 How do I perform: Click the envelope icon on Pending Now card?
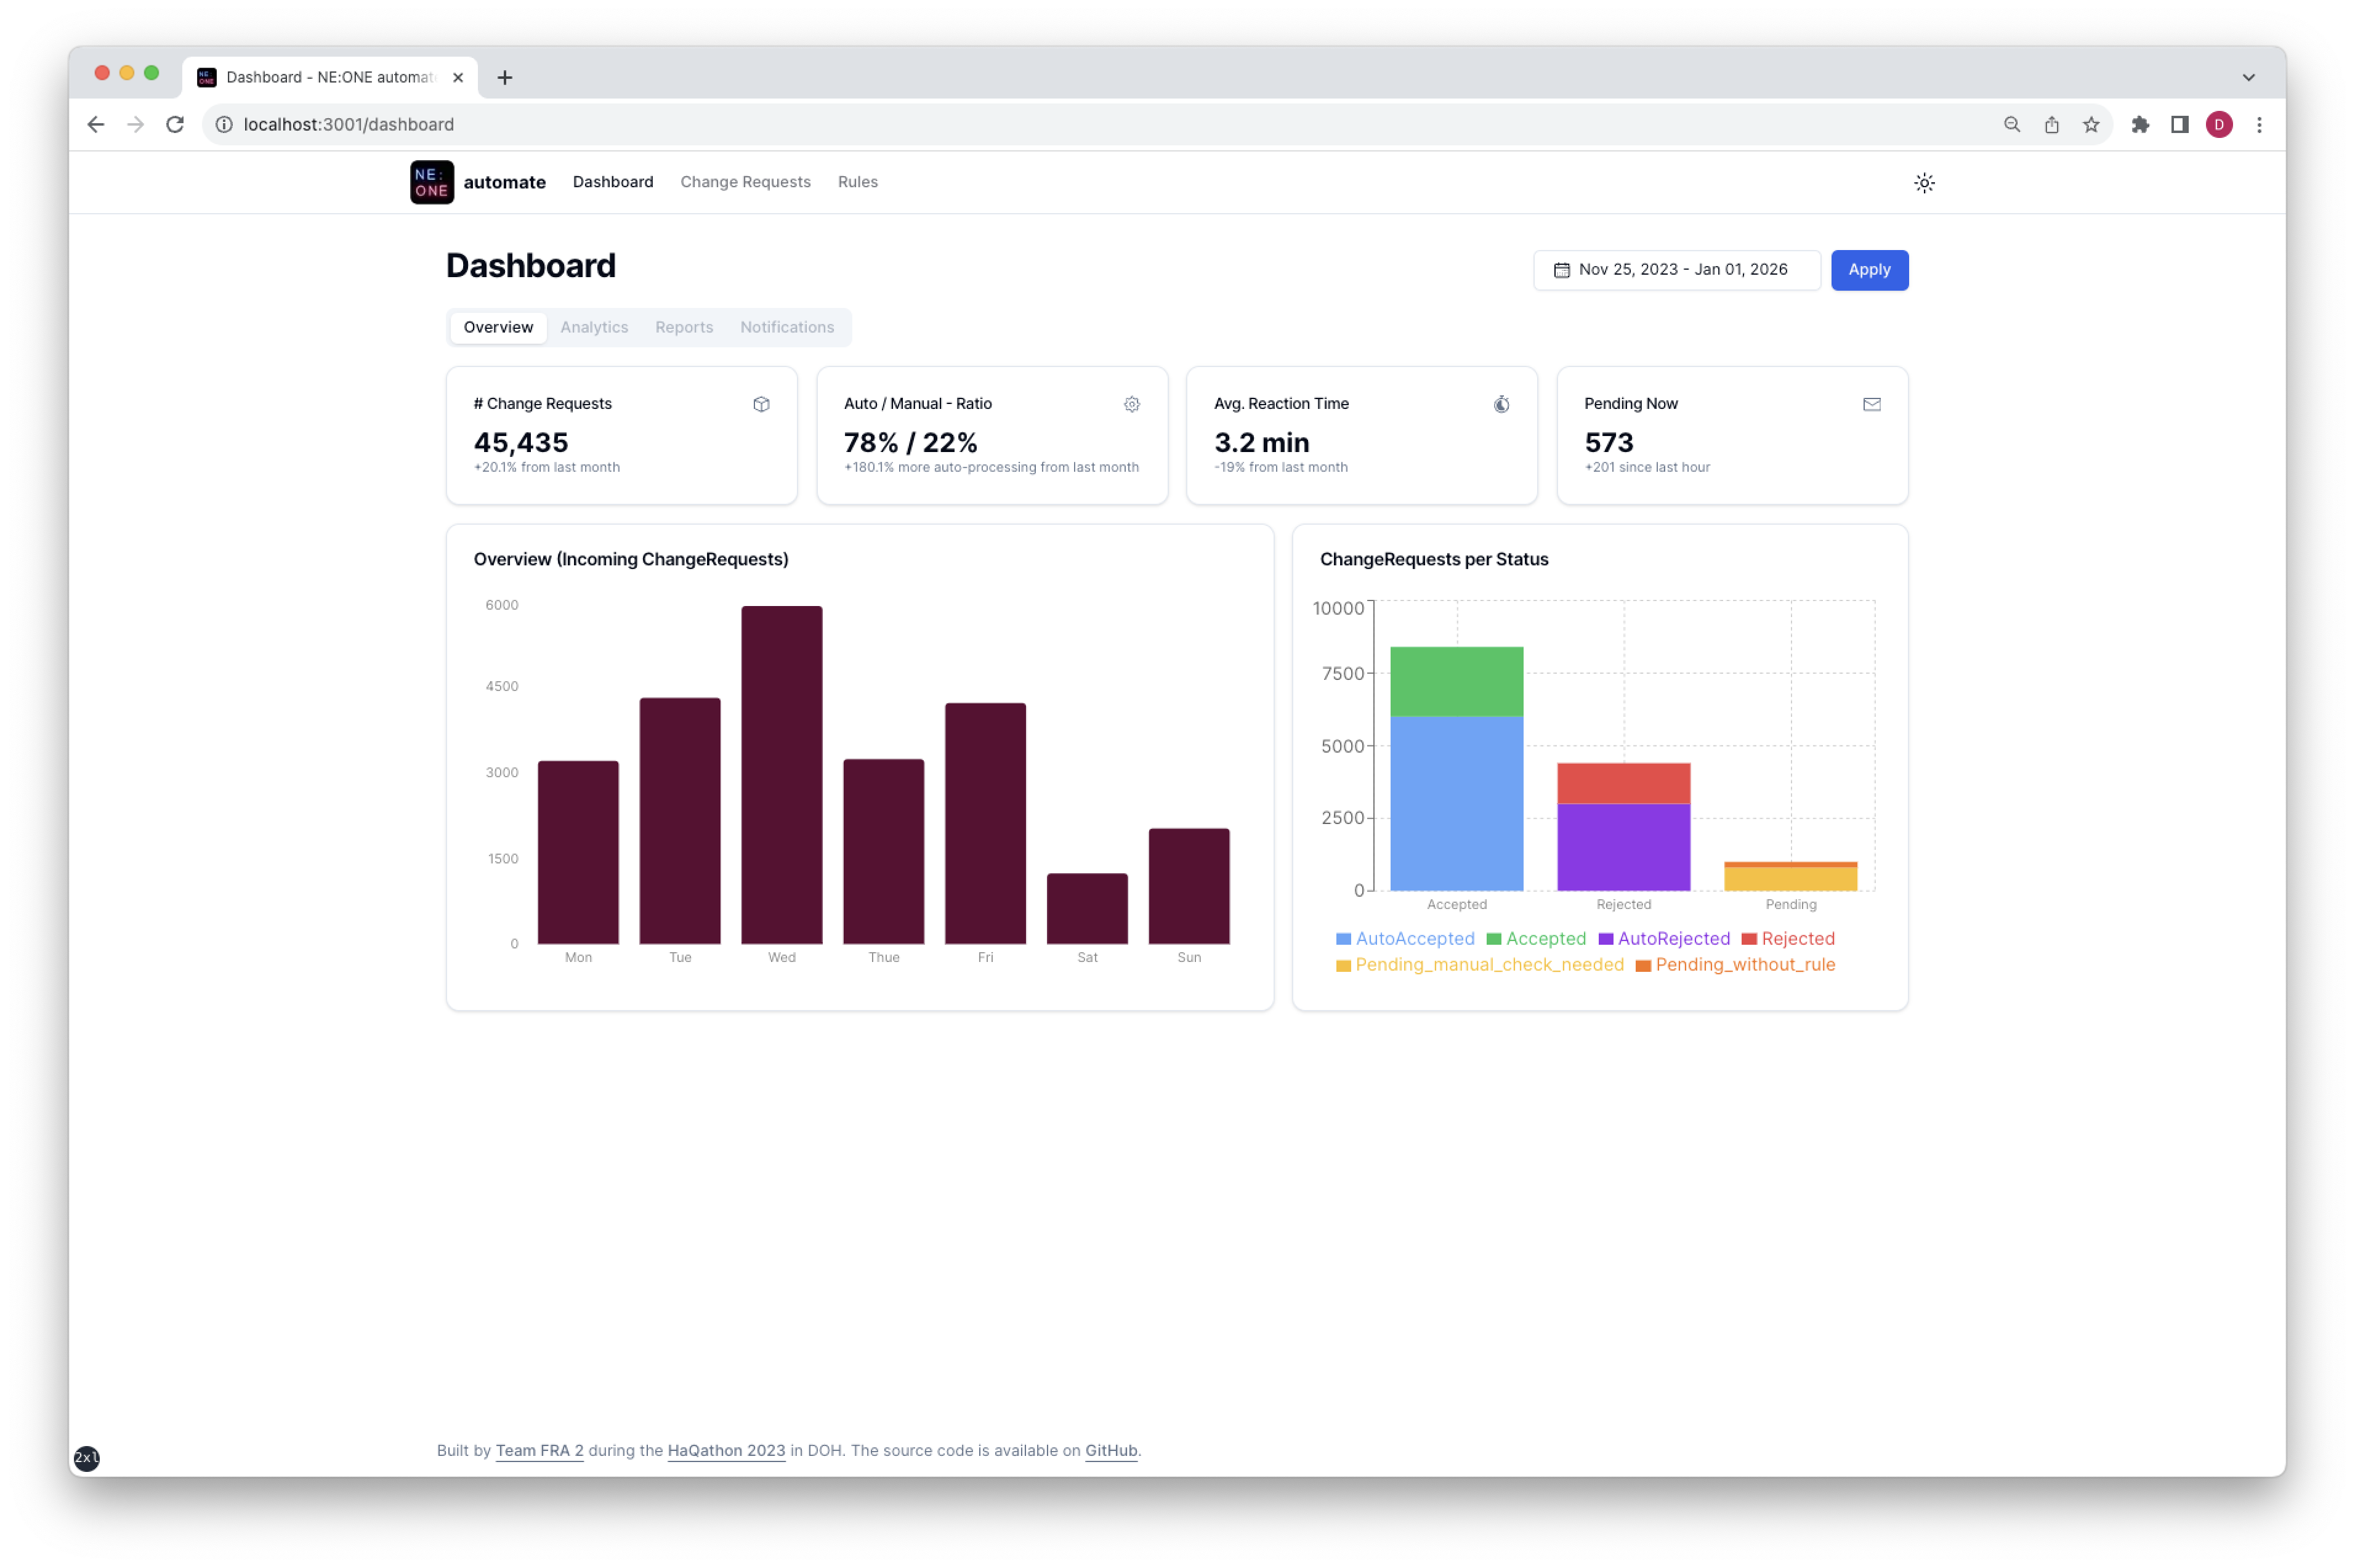click(1871, 404)
